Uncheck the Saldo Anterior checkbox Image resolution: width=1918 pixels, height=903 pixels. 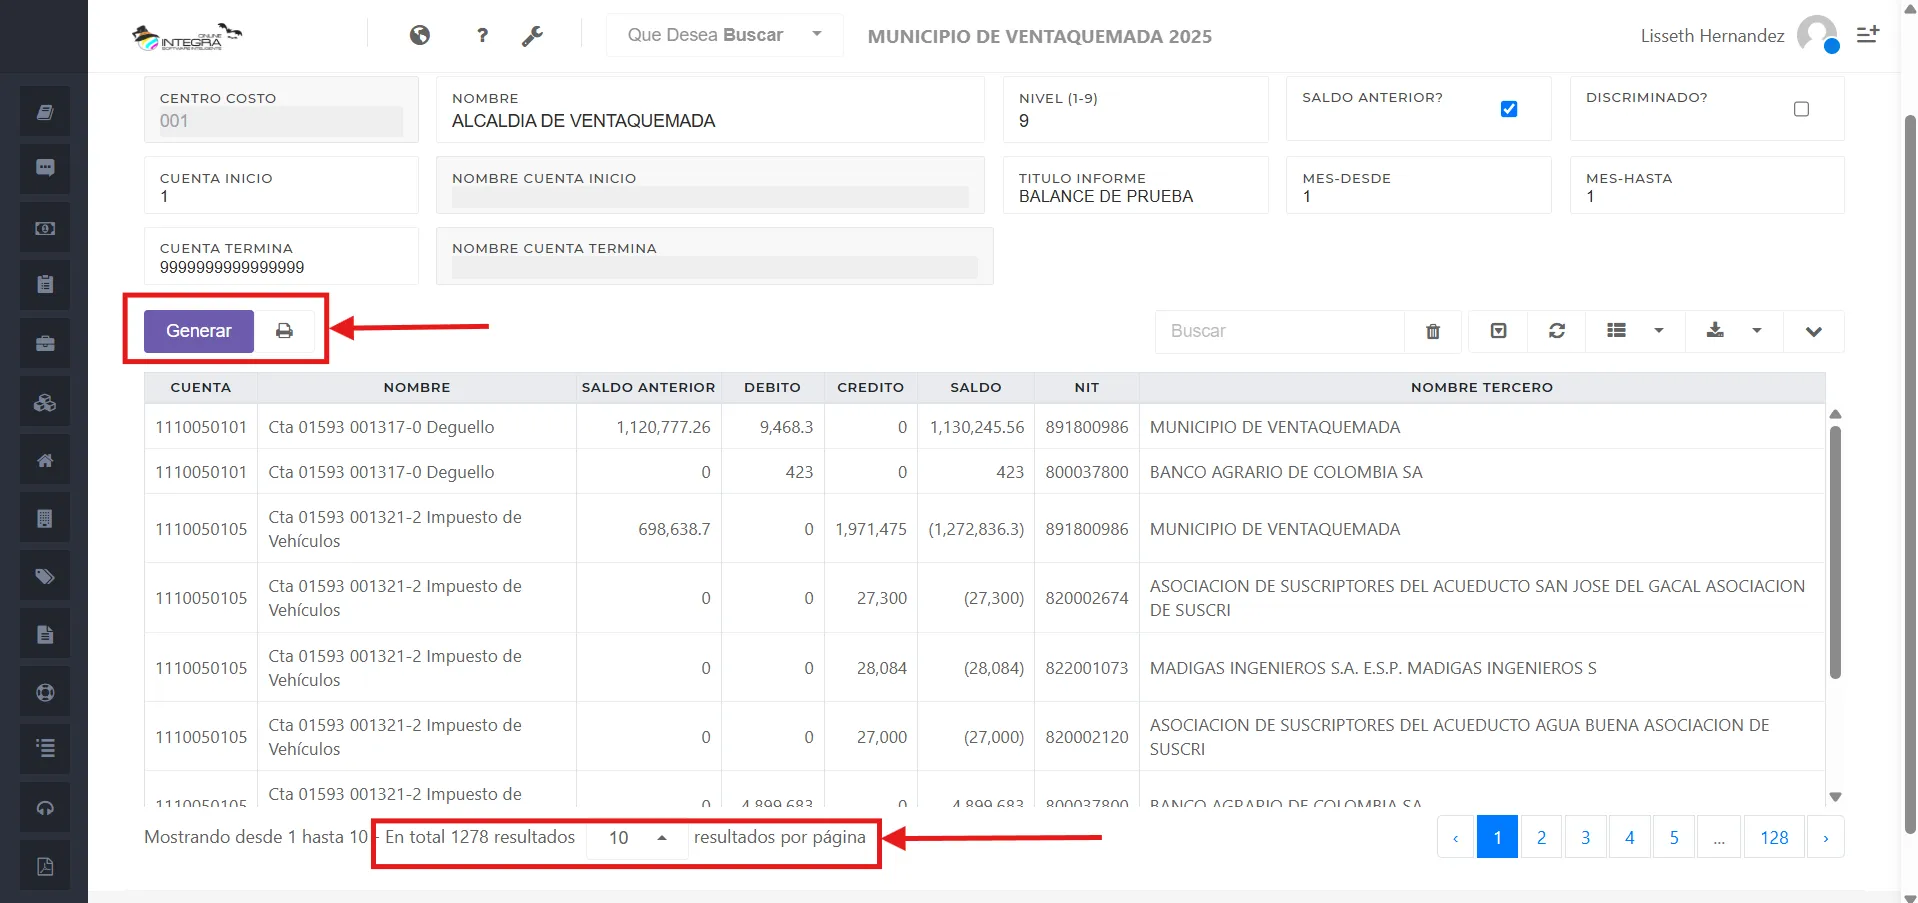point(1509,109)
